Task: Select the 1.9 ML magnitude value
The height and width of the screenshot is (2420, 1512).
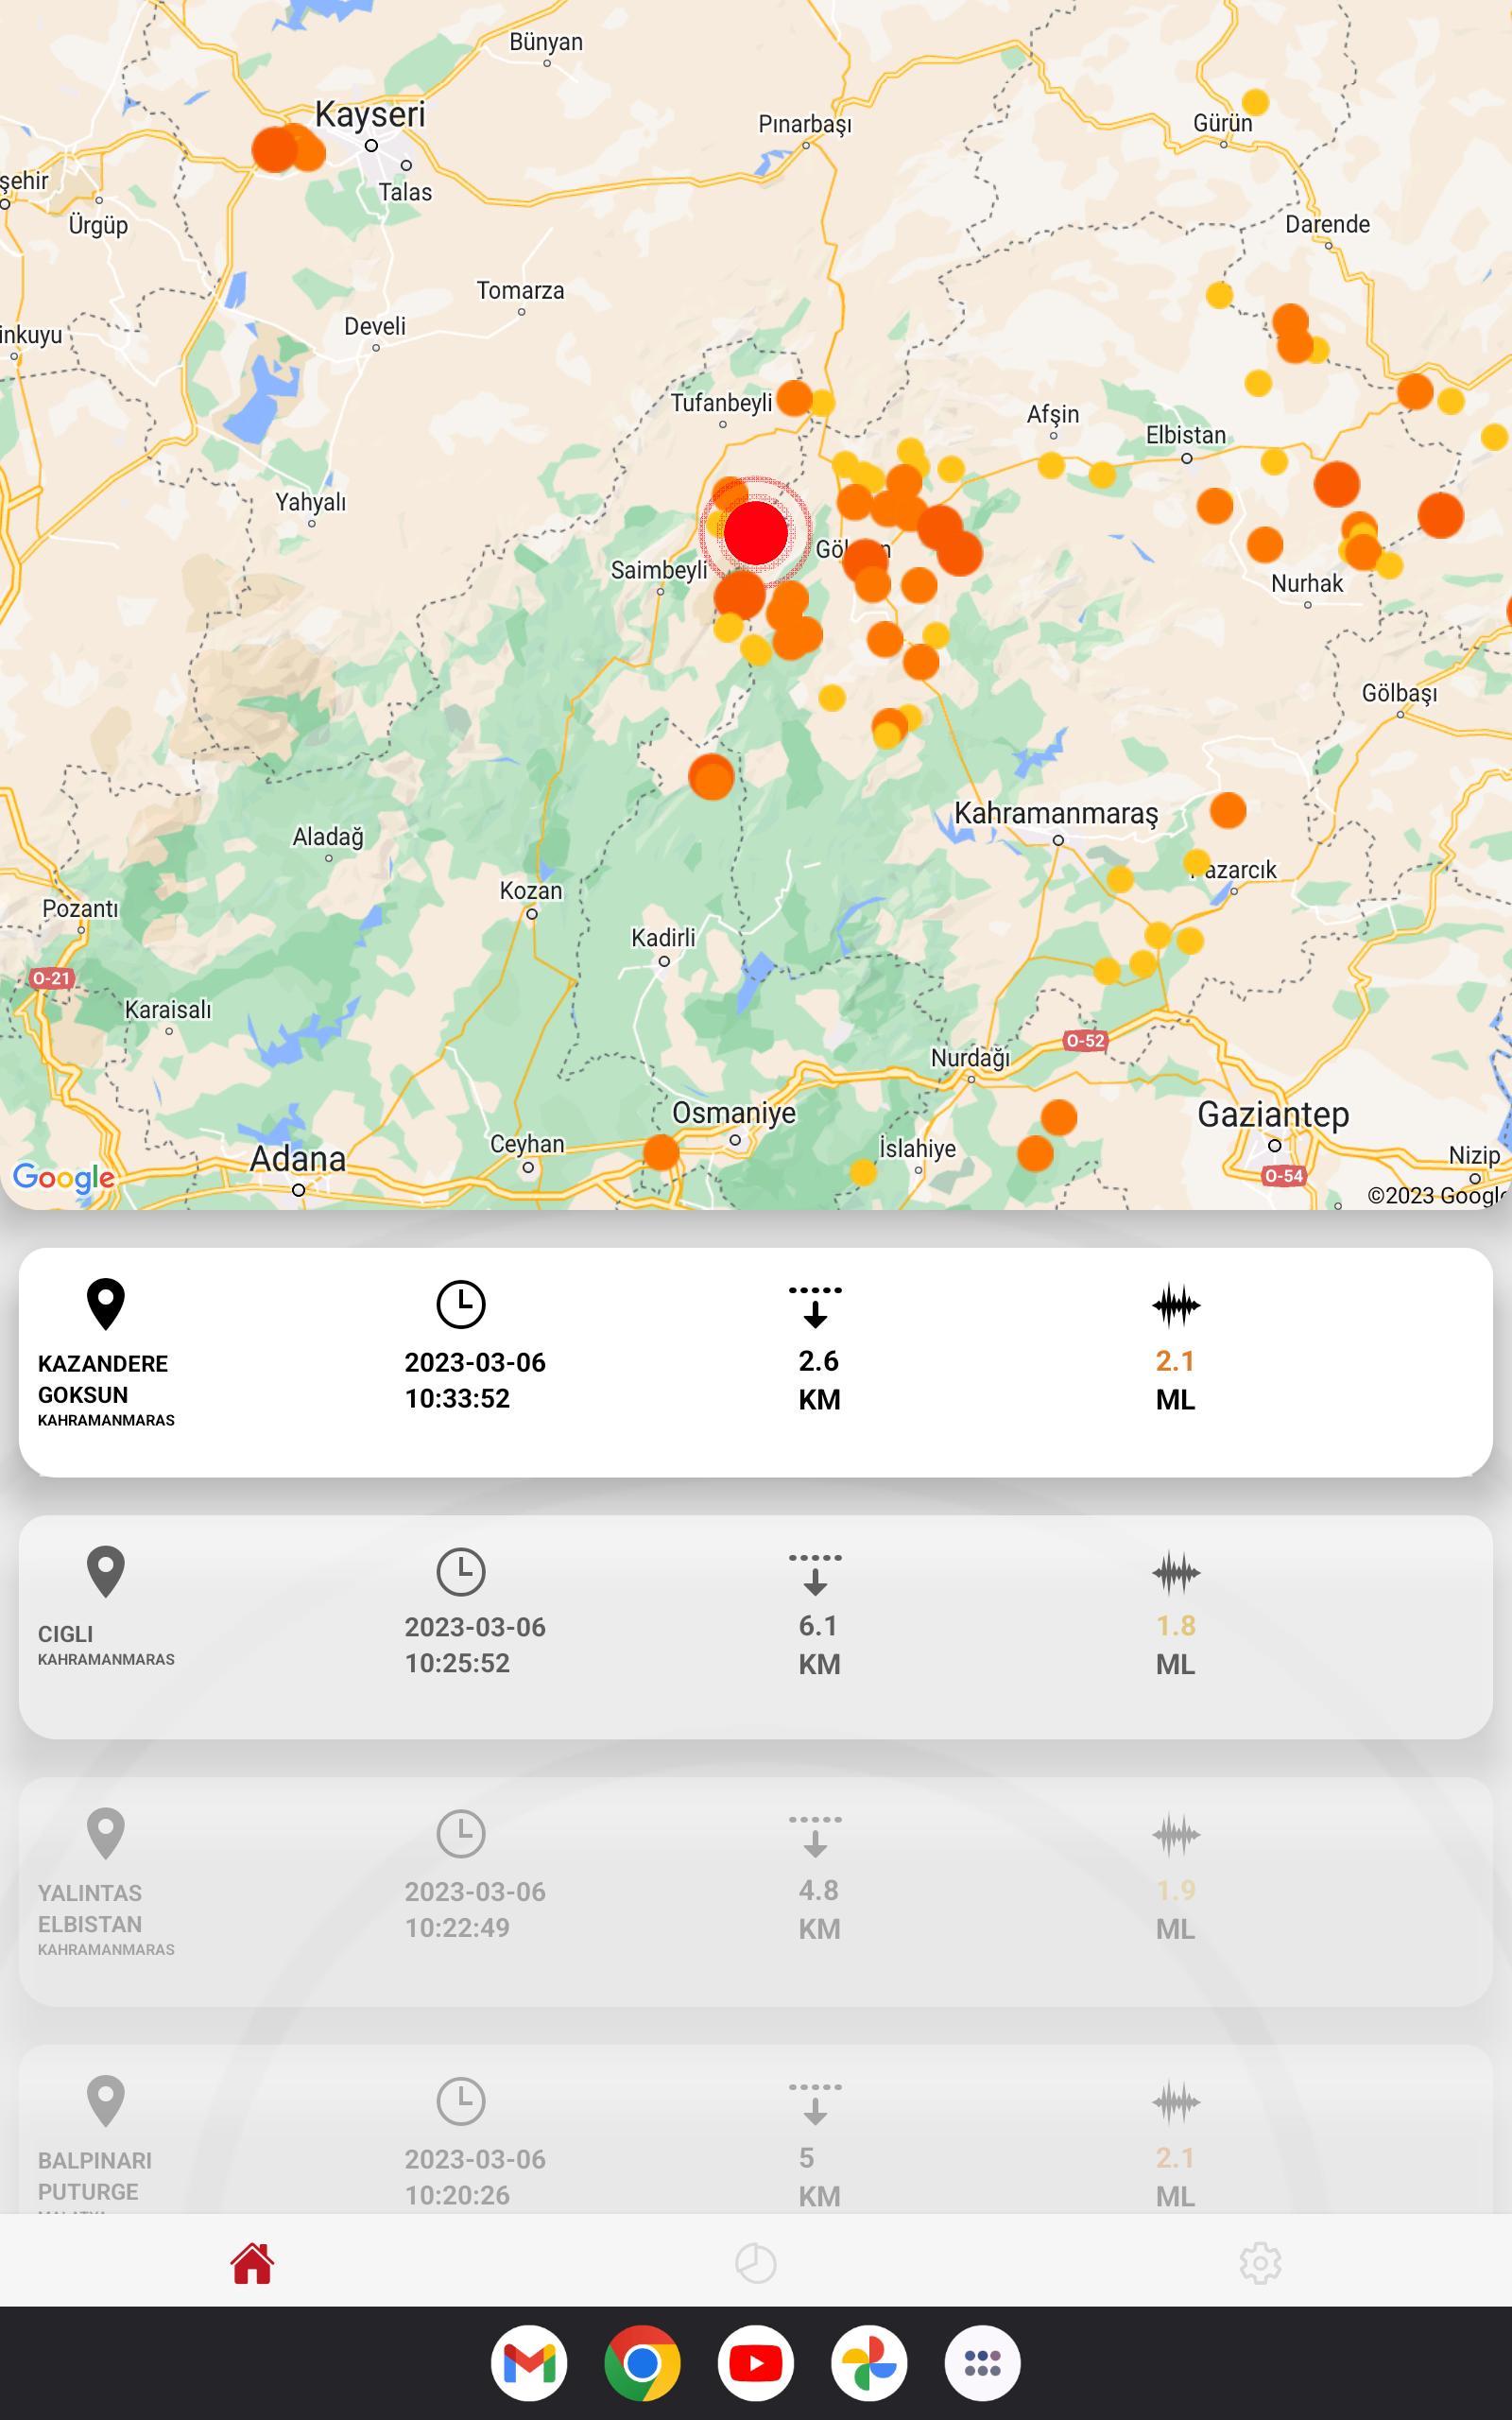Action: (x=1176, y=1909)
